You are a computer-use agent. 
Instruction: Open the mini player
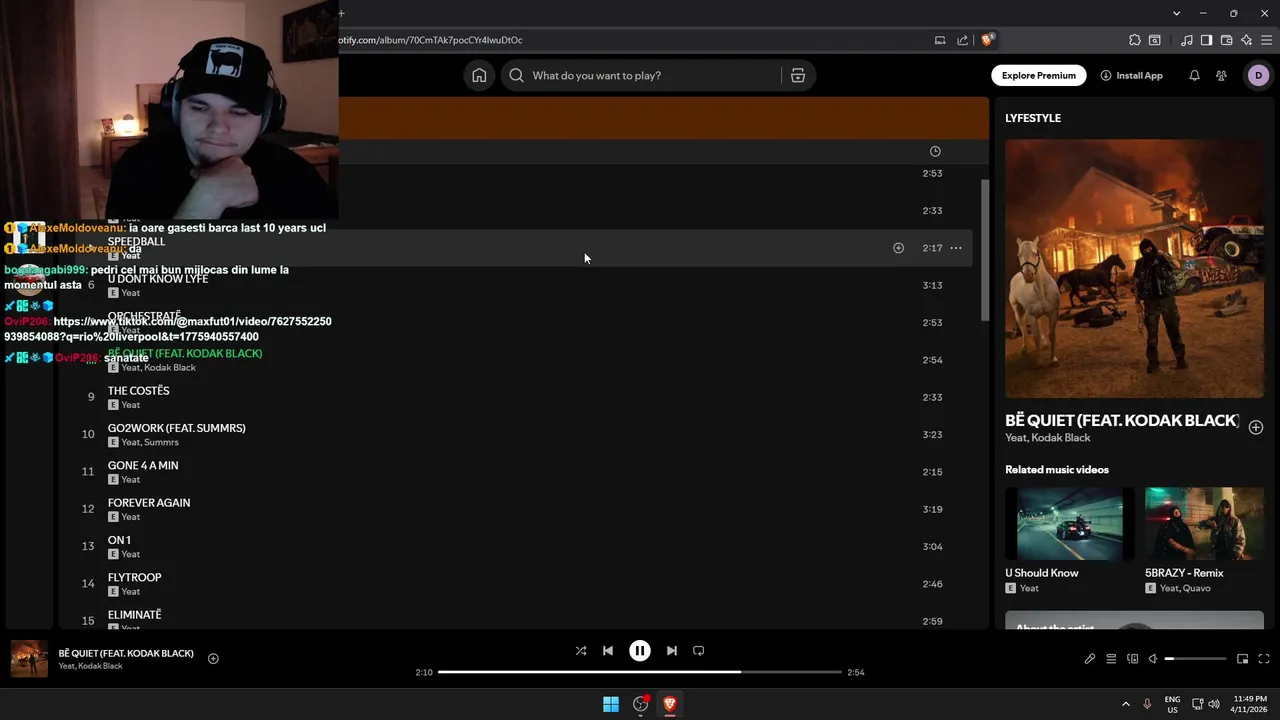1242,659
